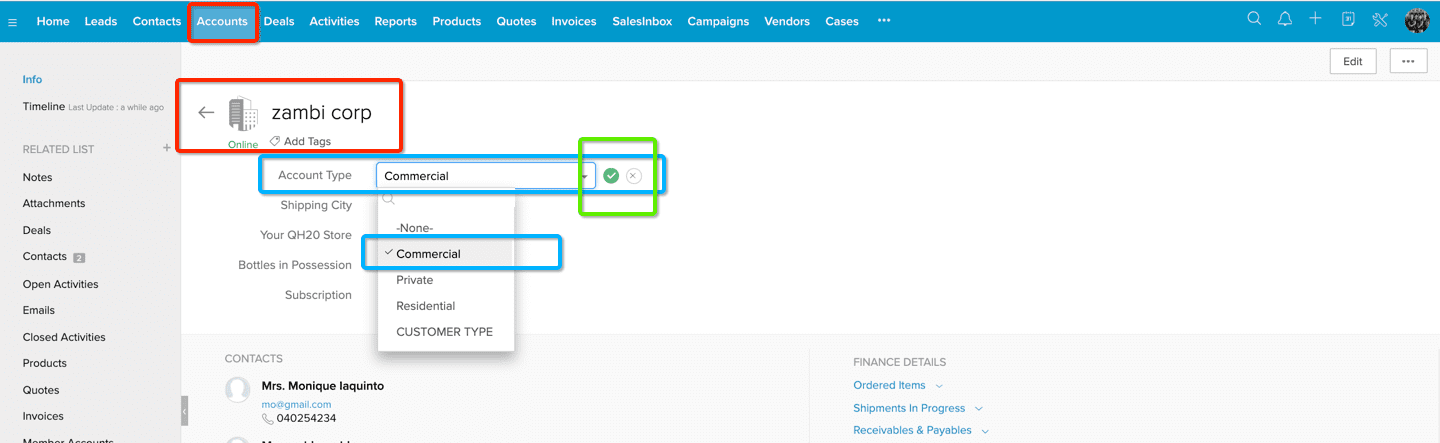This screenshot has width=1440, height=443.
Task: Open more actions ellipsis button
Action: [1408, 61]
